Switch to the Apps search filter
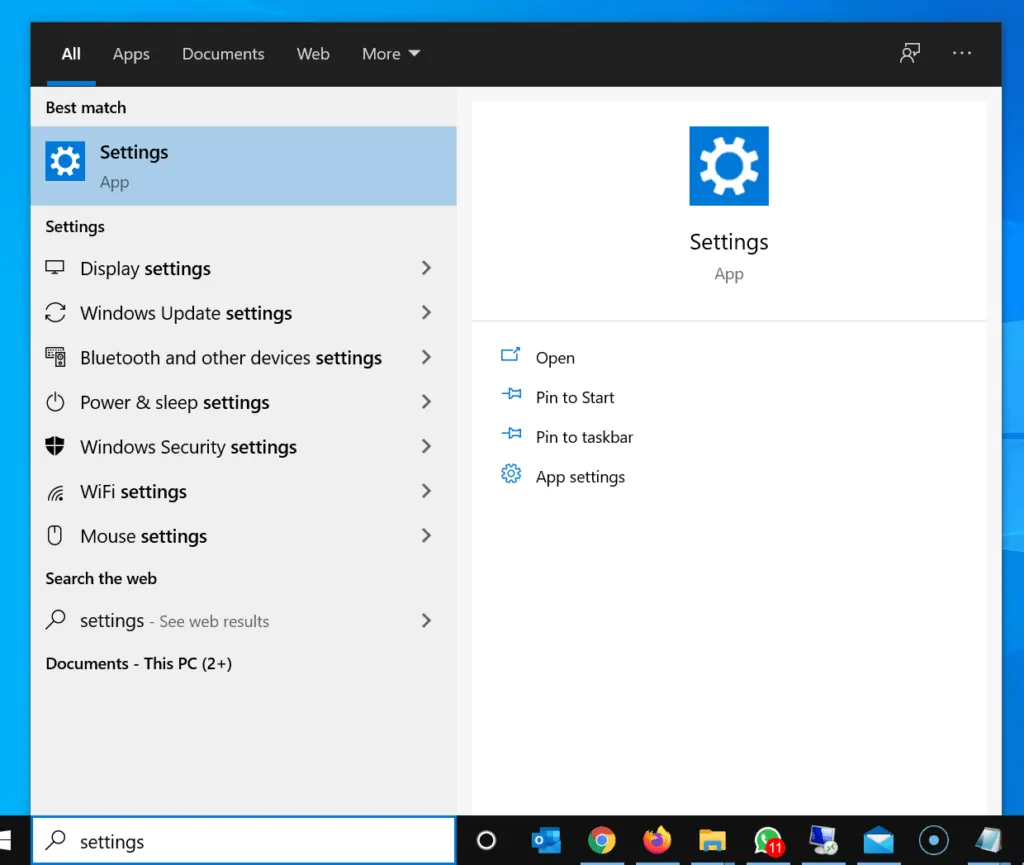 (131, 54)
